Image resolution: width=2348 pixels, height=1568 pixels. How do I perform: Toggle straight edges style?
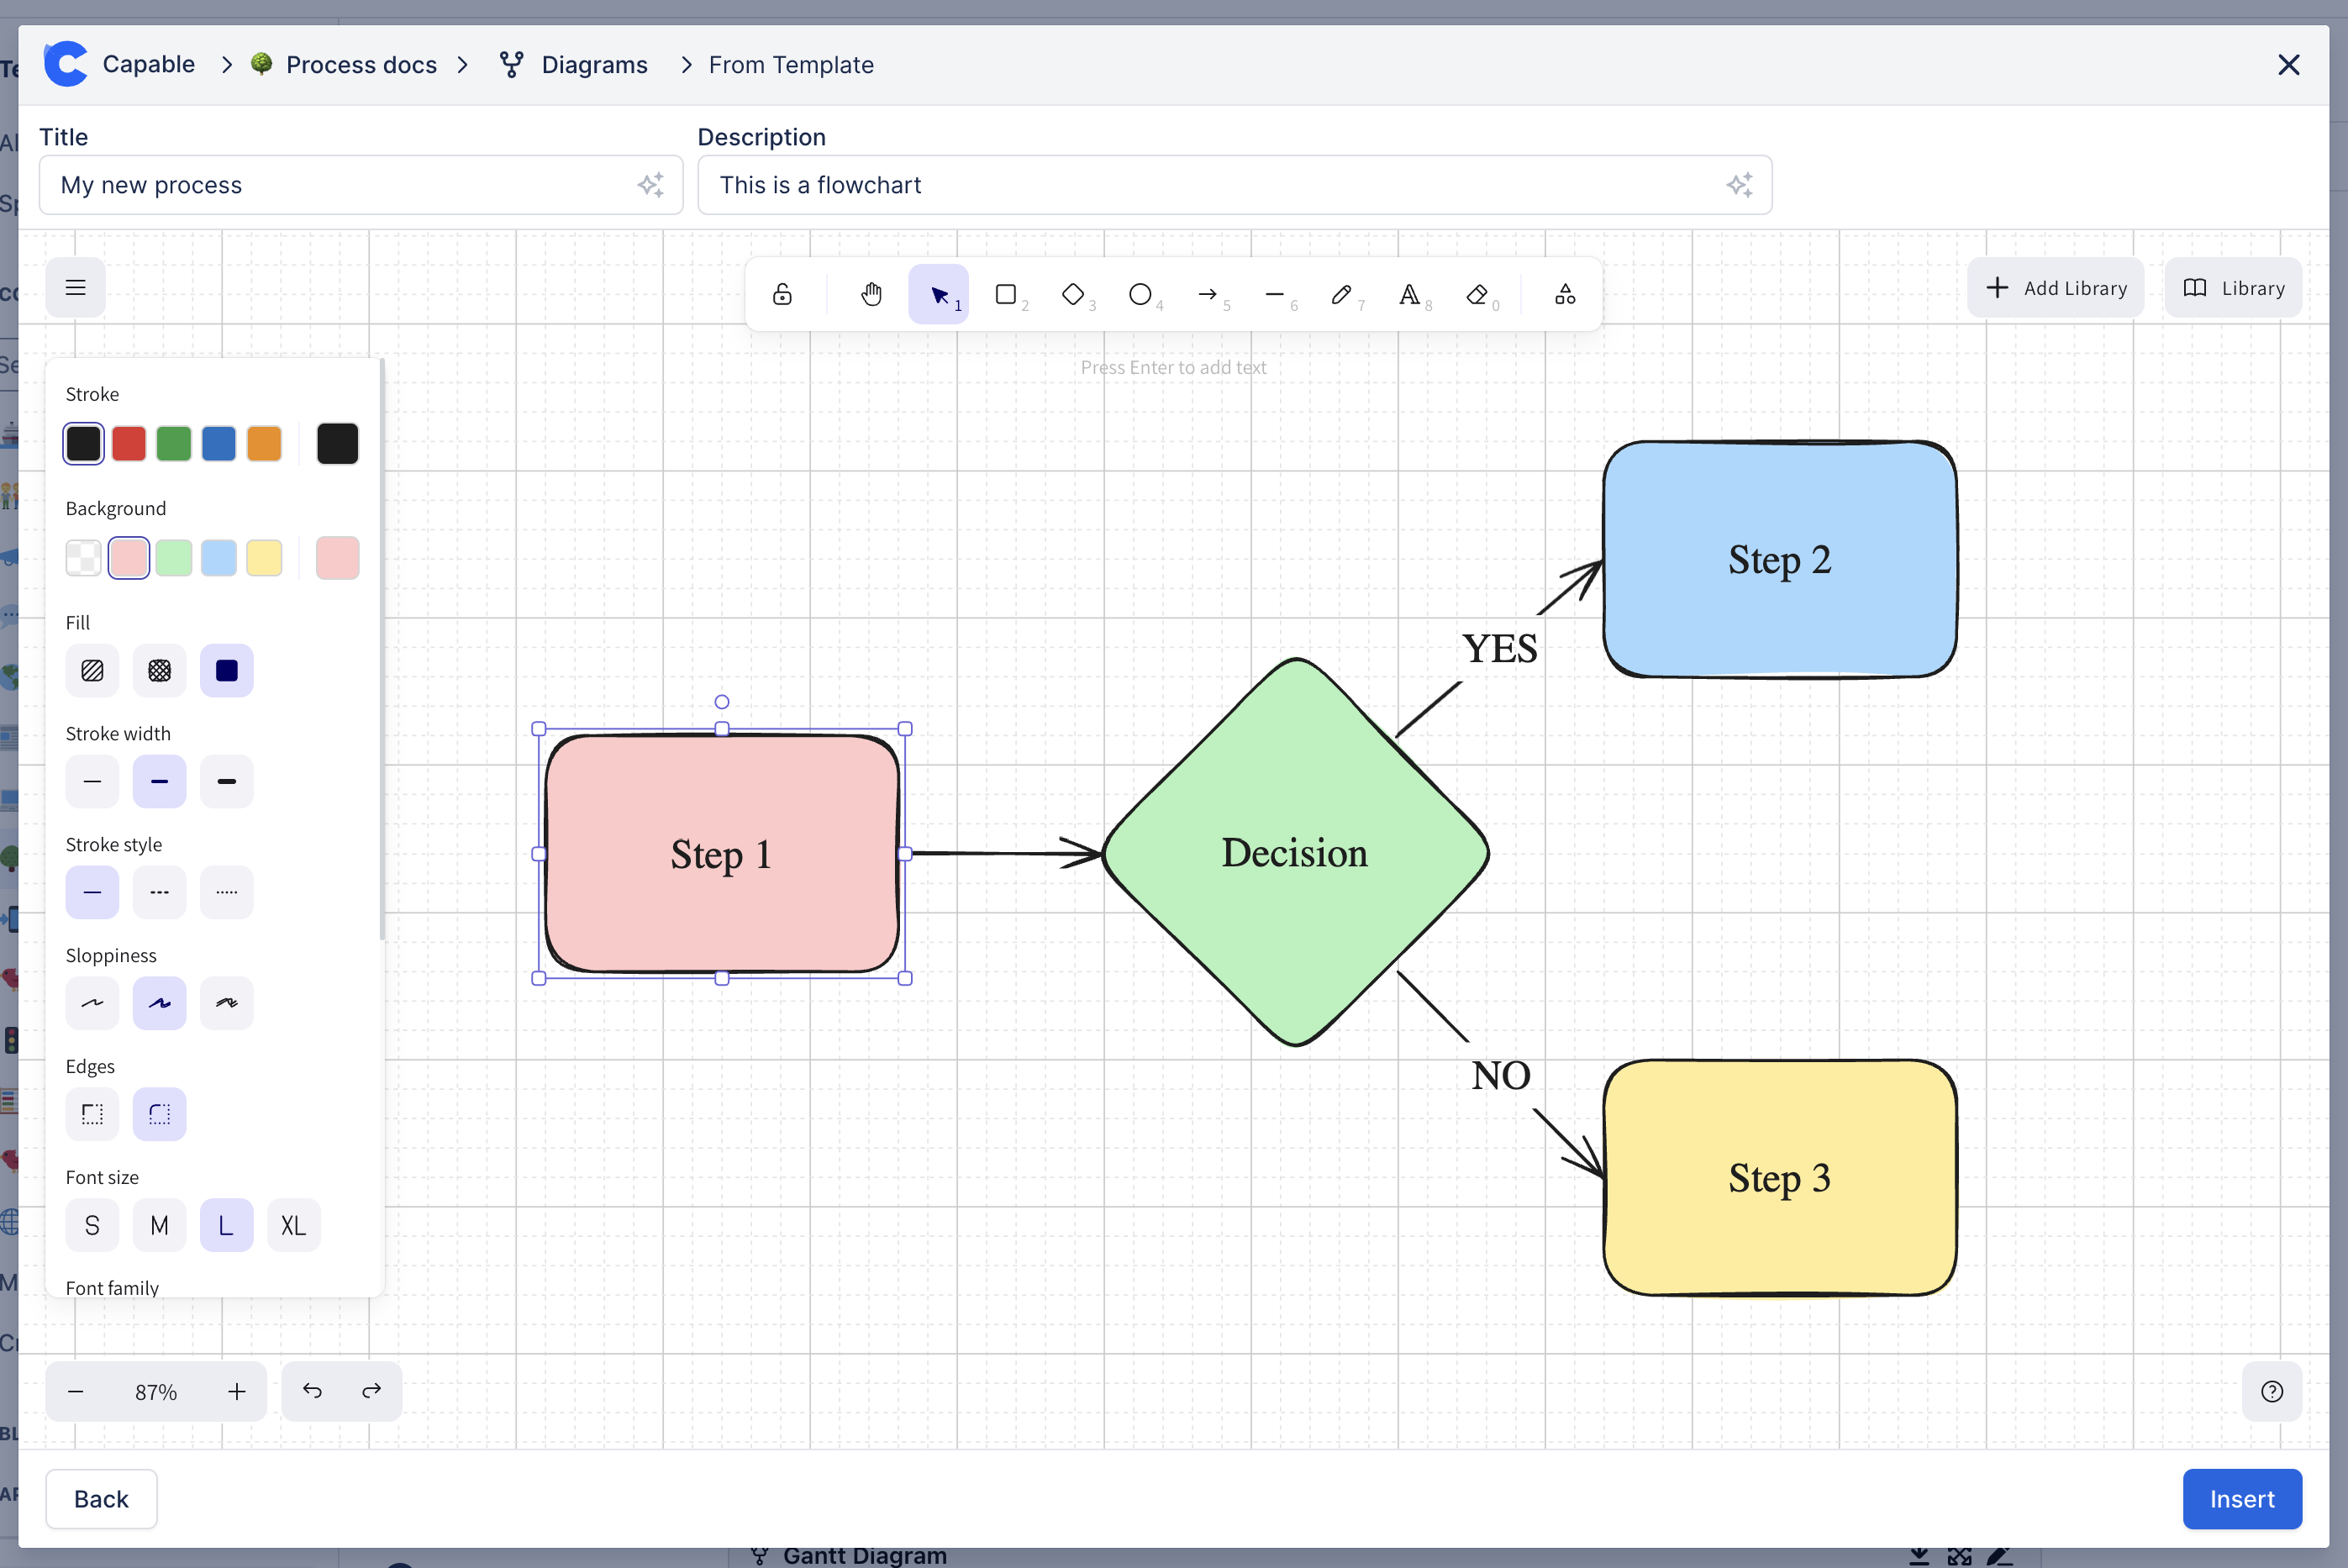[92, 1113]
